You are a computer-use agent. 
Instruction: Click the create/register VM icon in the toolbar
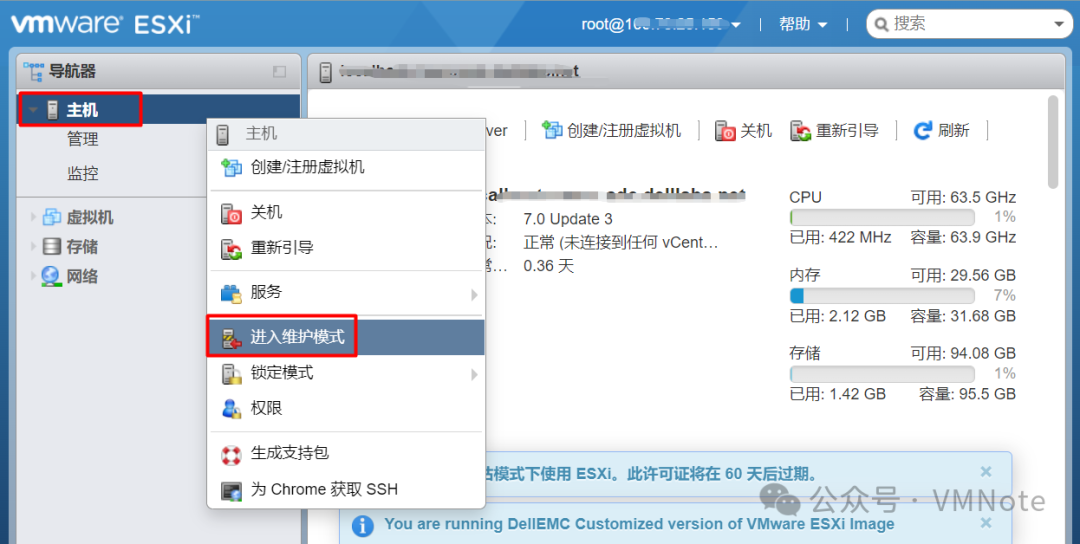point(552,129)
